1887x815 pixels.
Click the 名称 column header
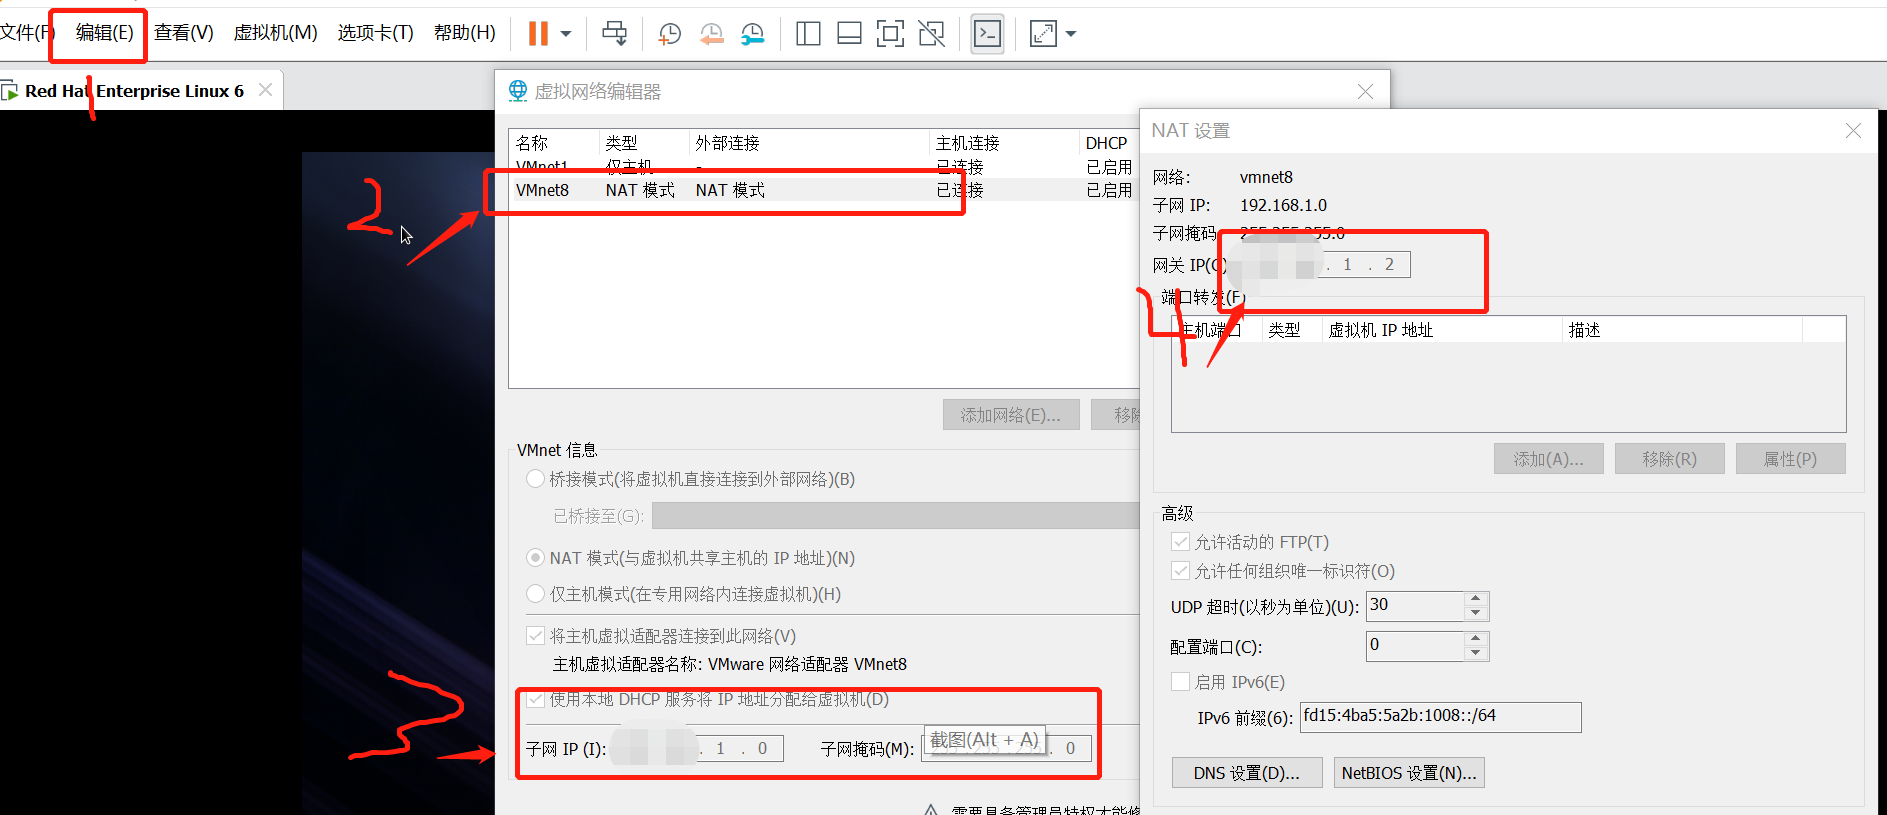click(x=554, y=143)
